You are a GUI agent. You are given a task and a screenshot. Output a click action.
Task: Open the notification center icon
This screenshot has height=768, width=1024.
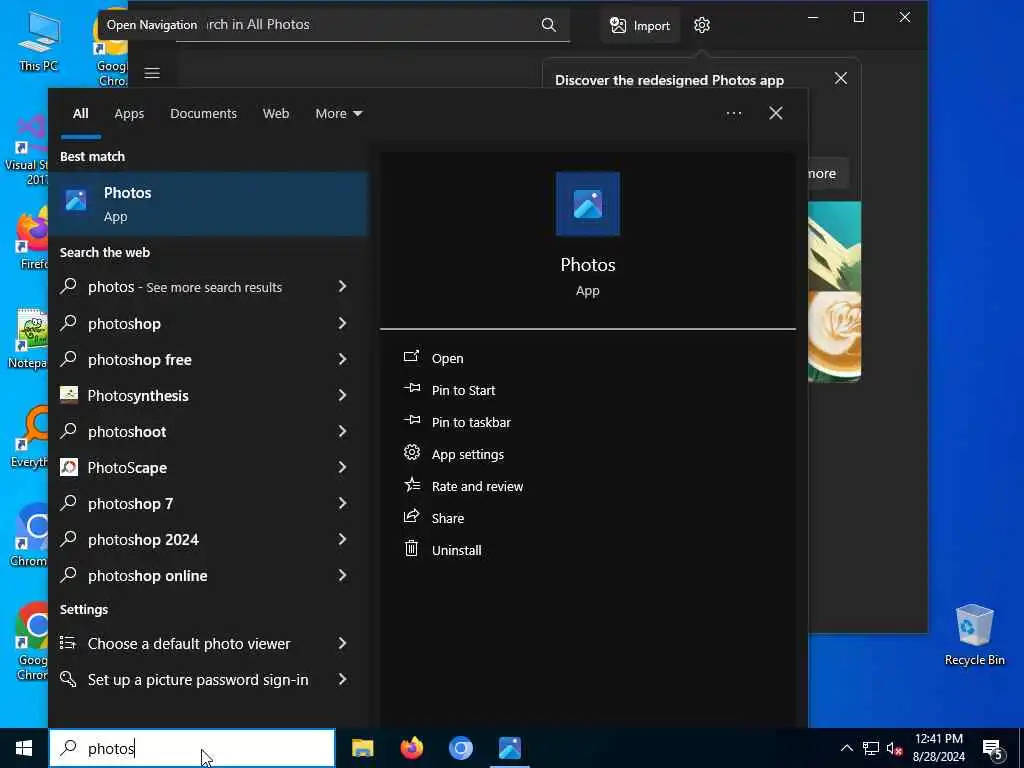click(993, 750)
